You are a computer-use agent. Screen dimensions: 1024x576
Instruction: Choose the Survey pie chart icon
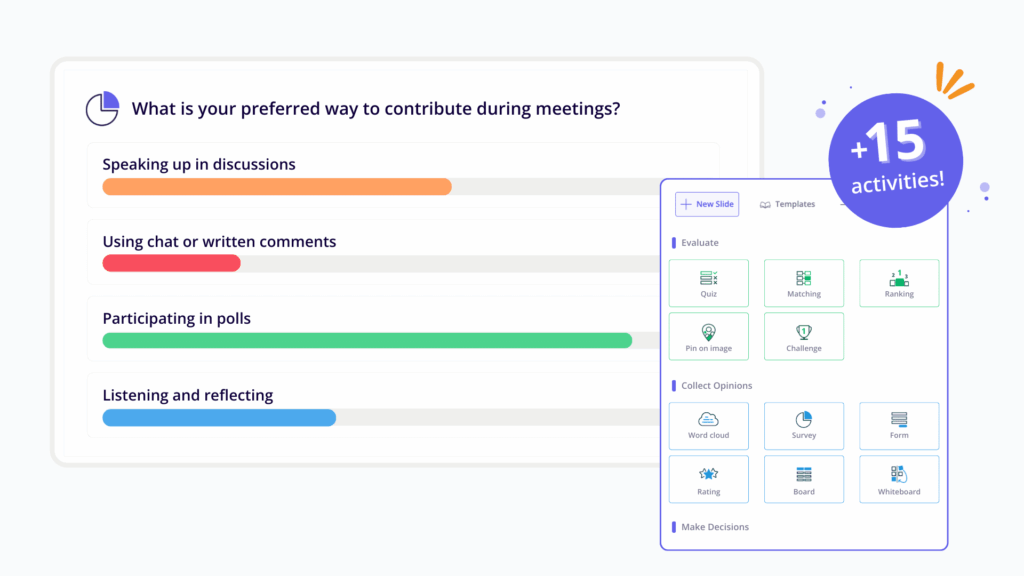point(804,420)
